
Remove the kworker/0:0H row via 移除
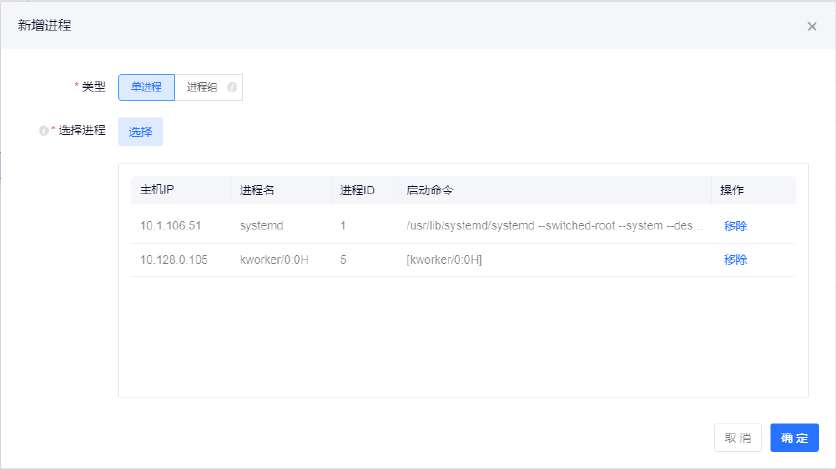(735, 260)
